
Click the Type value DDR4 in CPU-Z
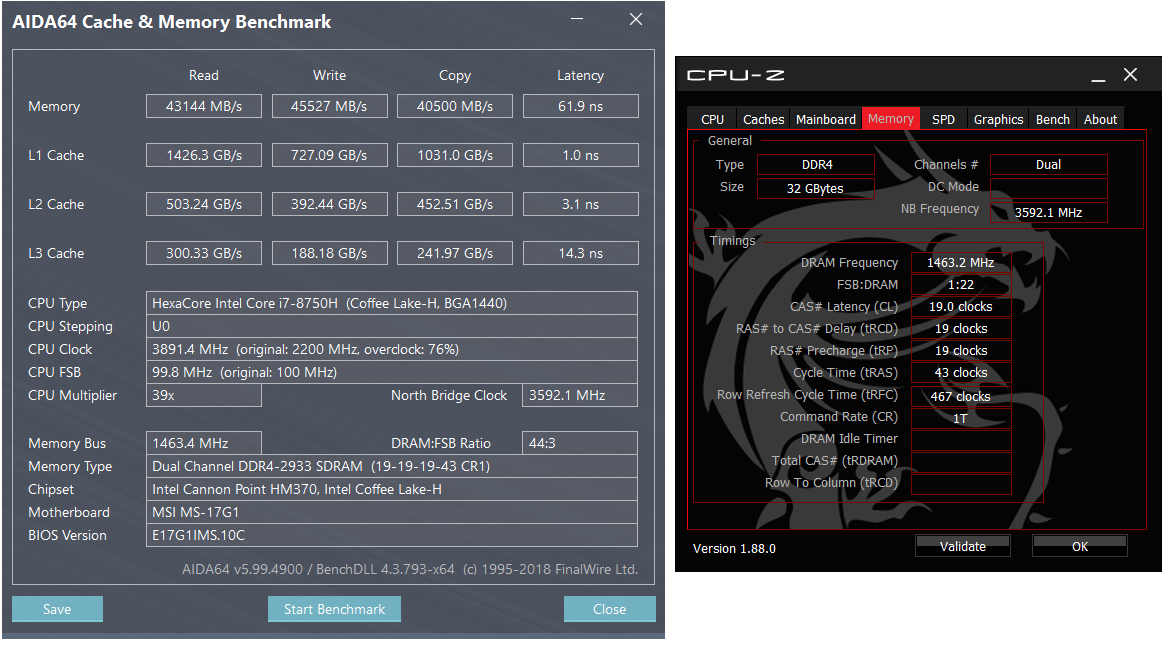(x=816, y=164)
